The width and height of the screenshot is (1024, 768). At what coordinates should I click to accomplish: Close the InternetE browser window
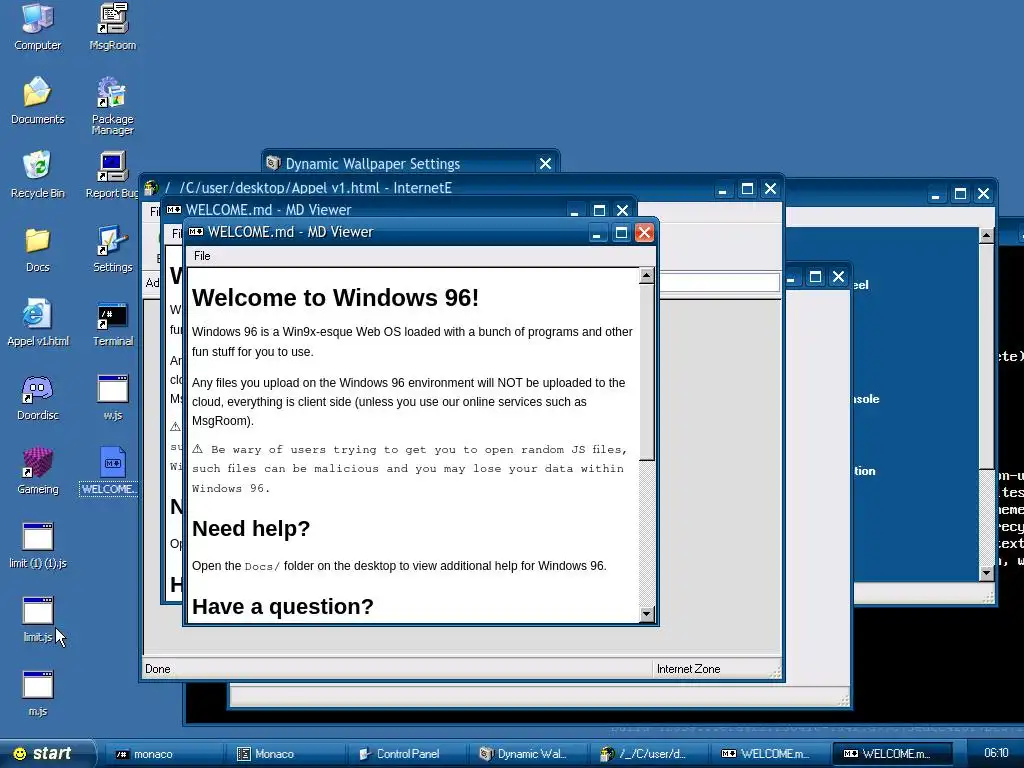pos(771,189)
